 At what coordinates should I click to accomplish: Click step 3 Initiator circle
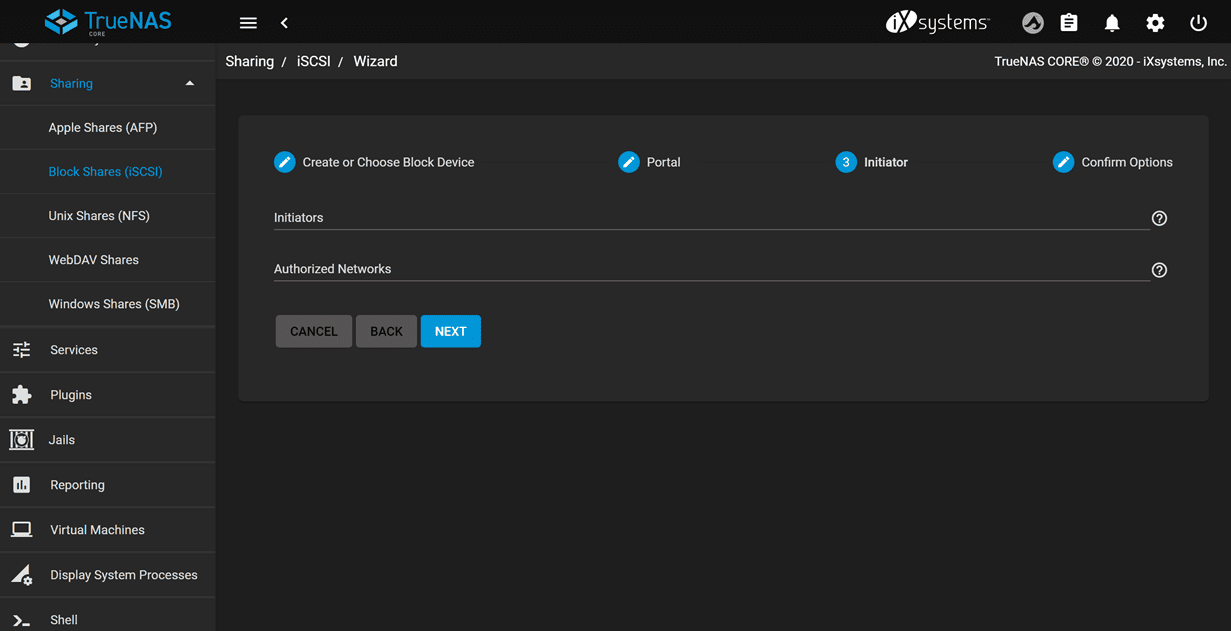[x=846, y=162]
